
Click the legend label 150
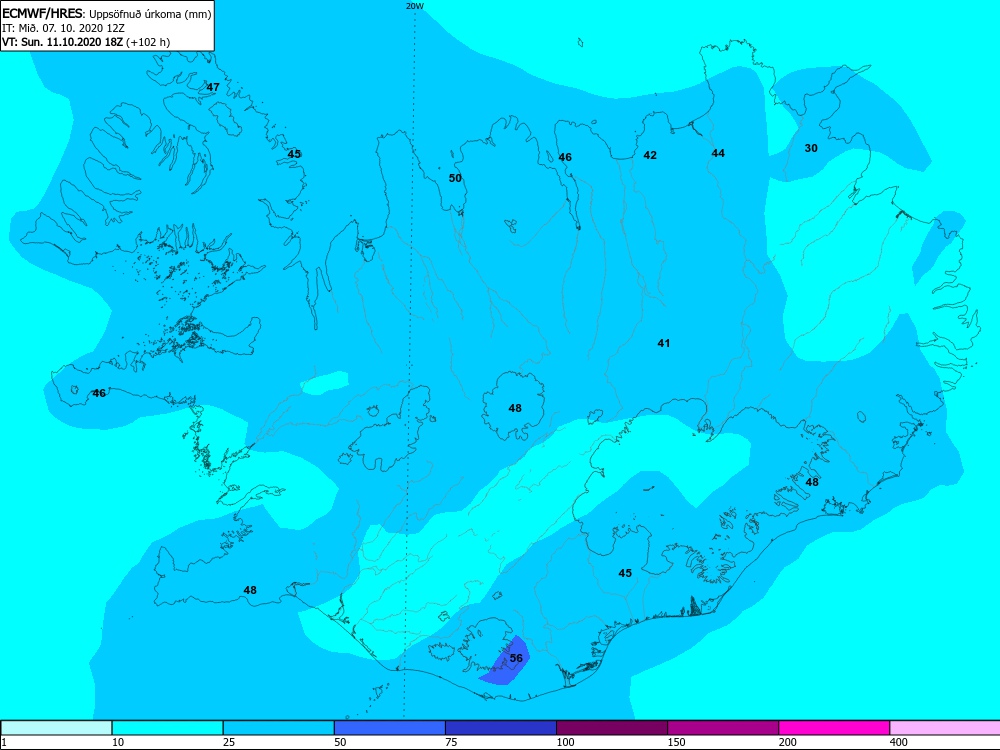677,742
